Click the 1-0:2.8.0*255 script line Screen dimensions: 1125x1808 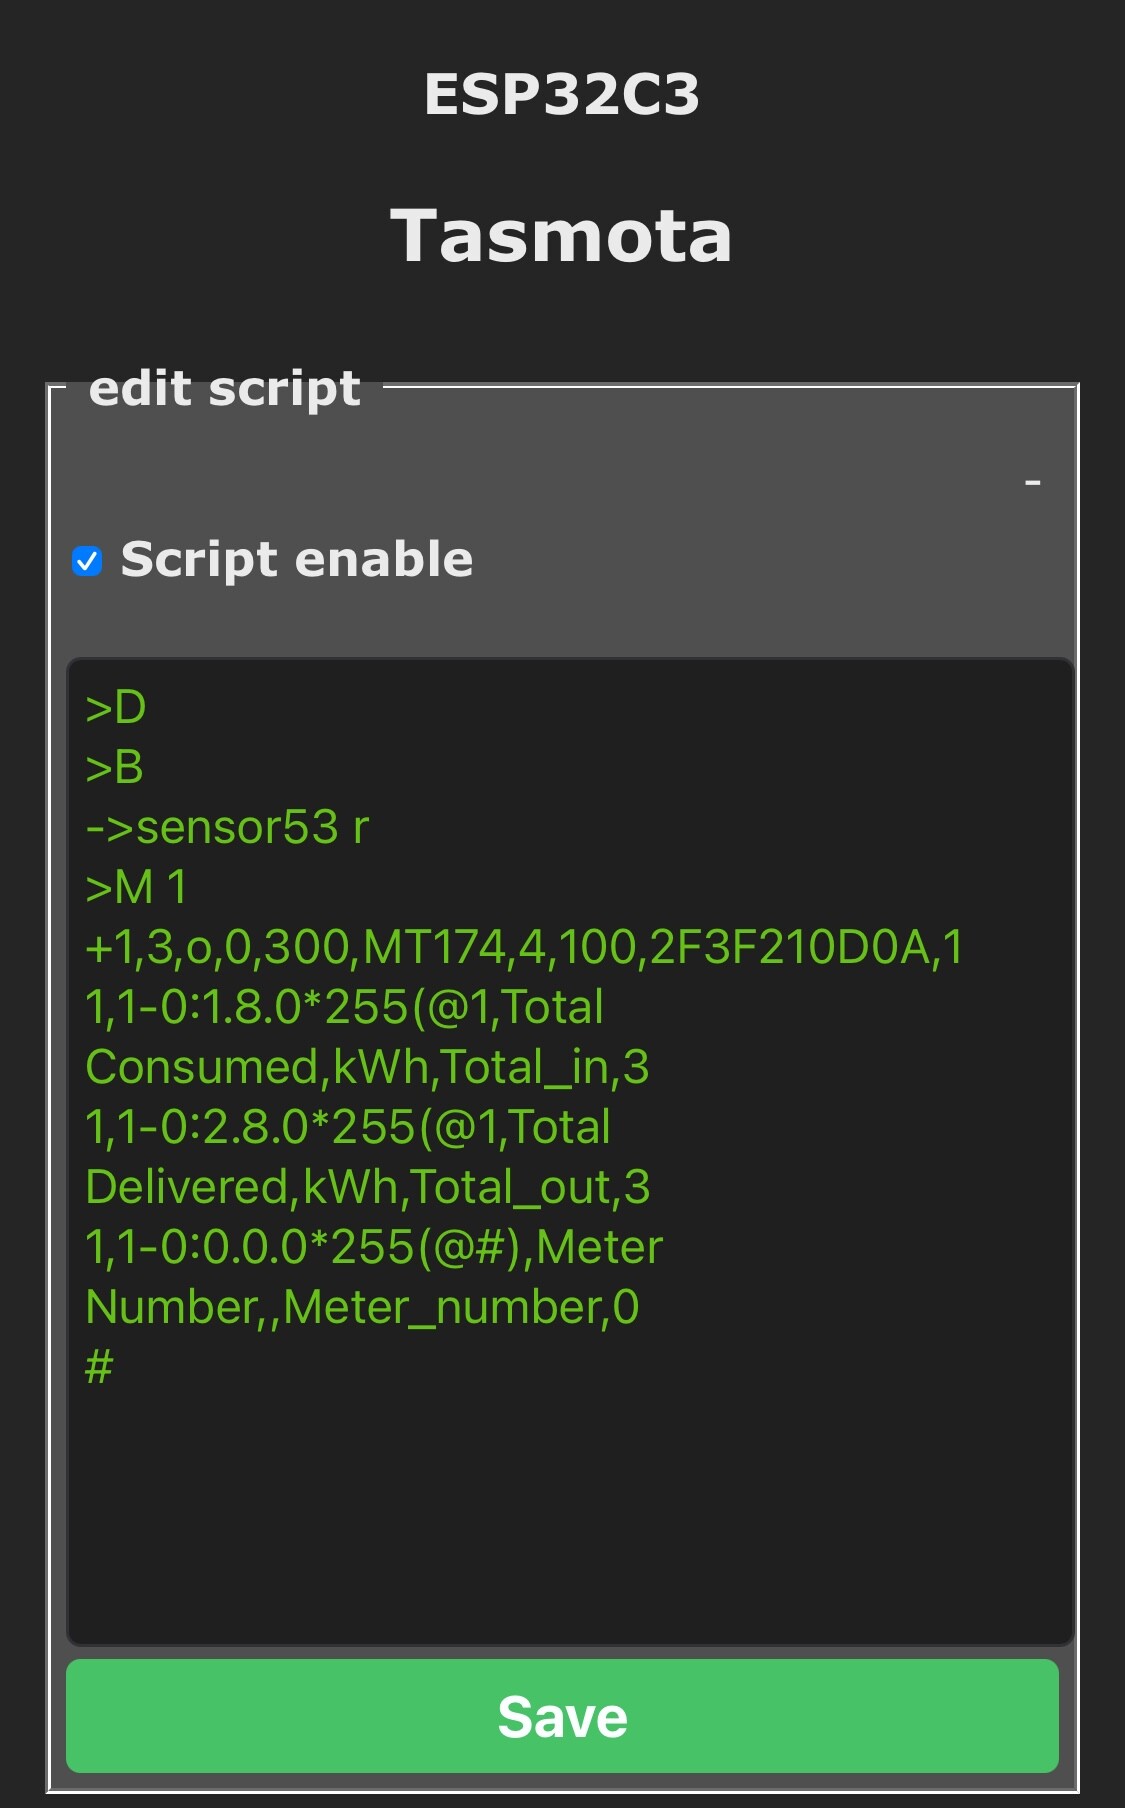click(348, 1127)
